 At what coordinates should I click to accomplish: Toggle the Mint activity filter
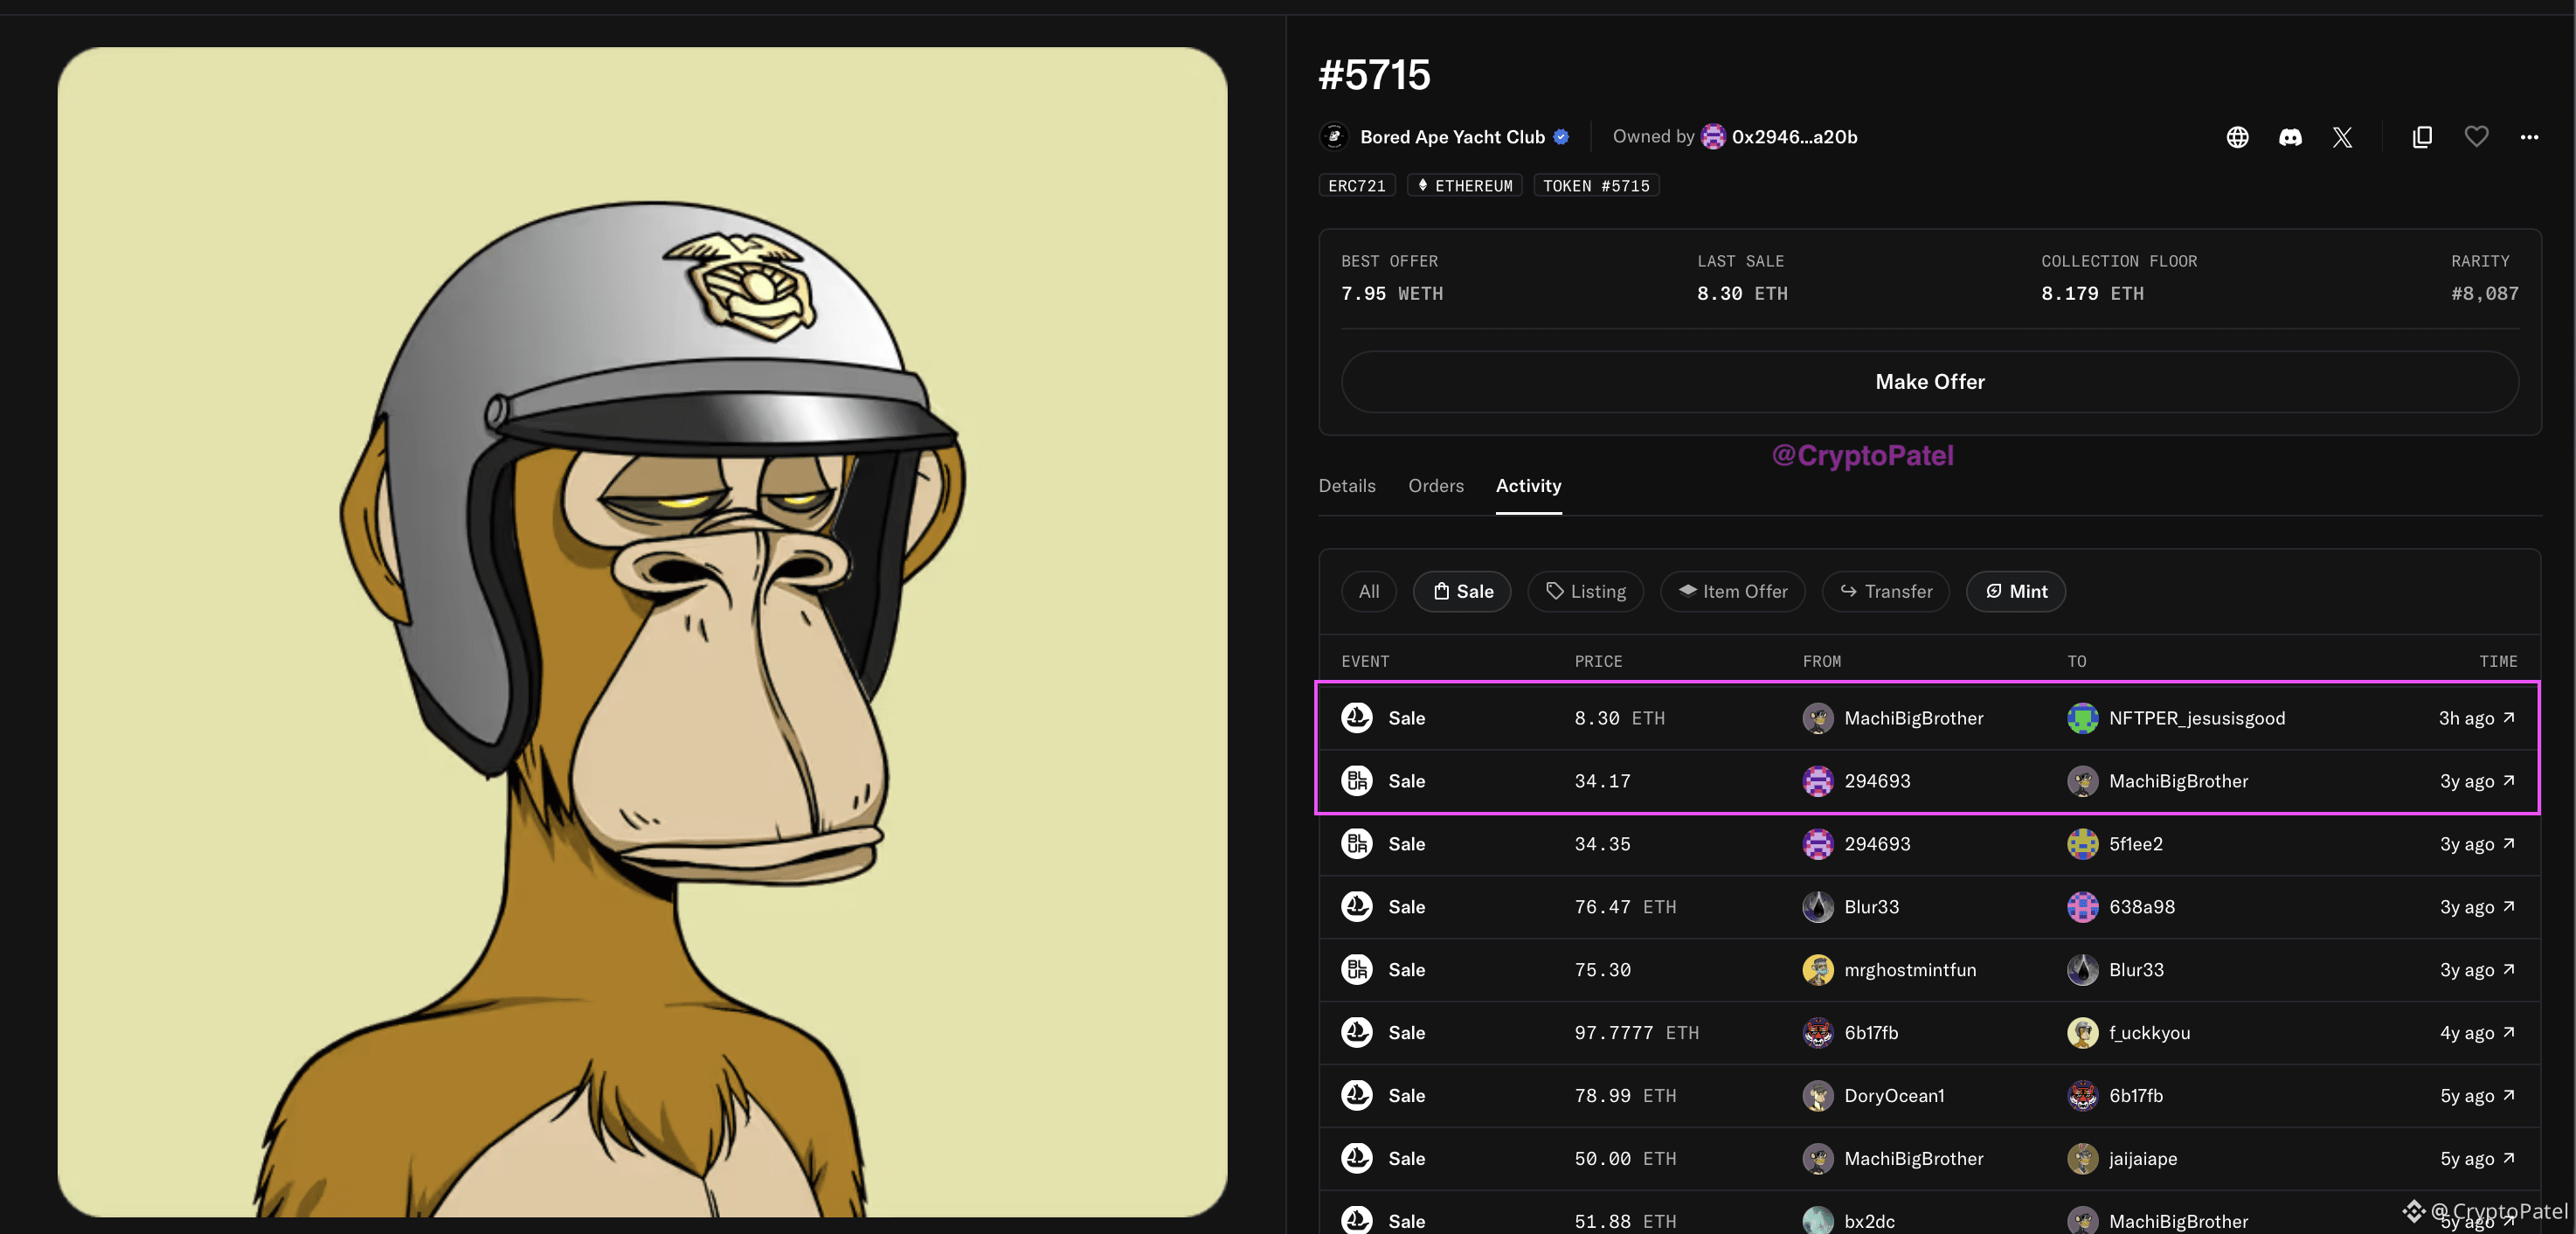point(2016,591)
